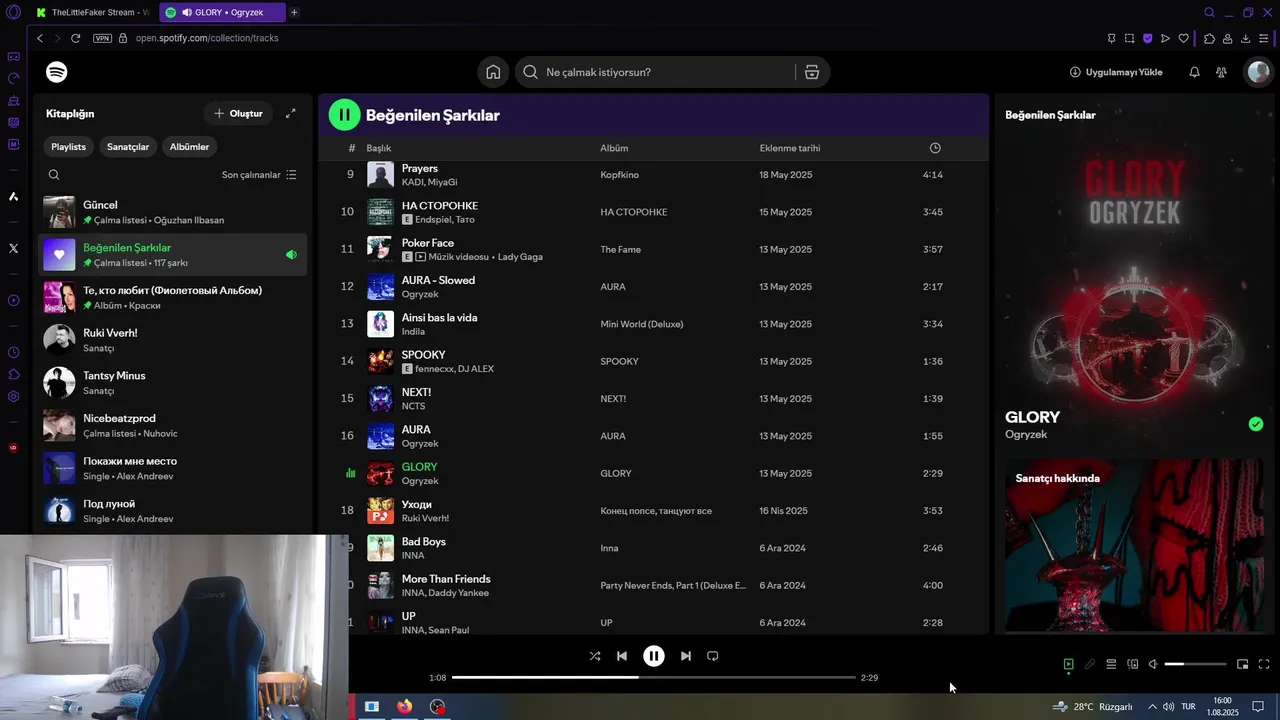Click the Spotify logo

(57, 72)
